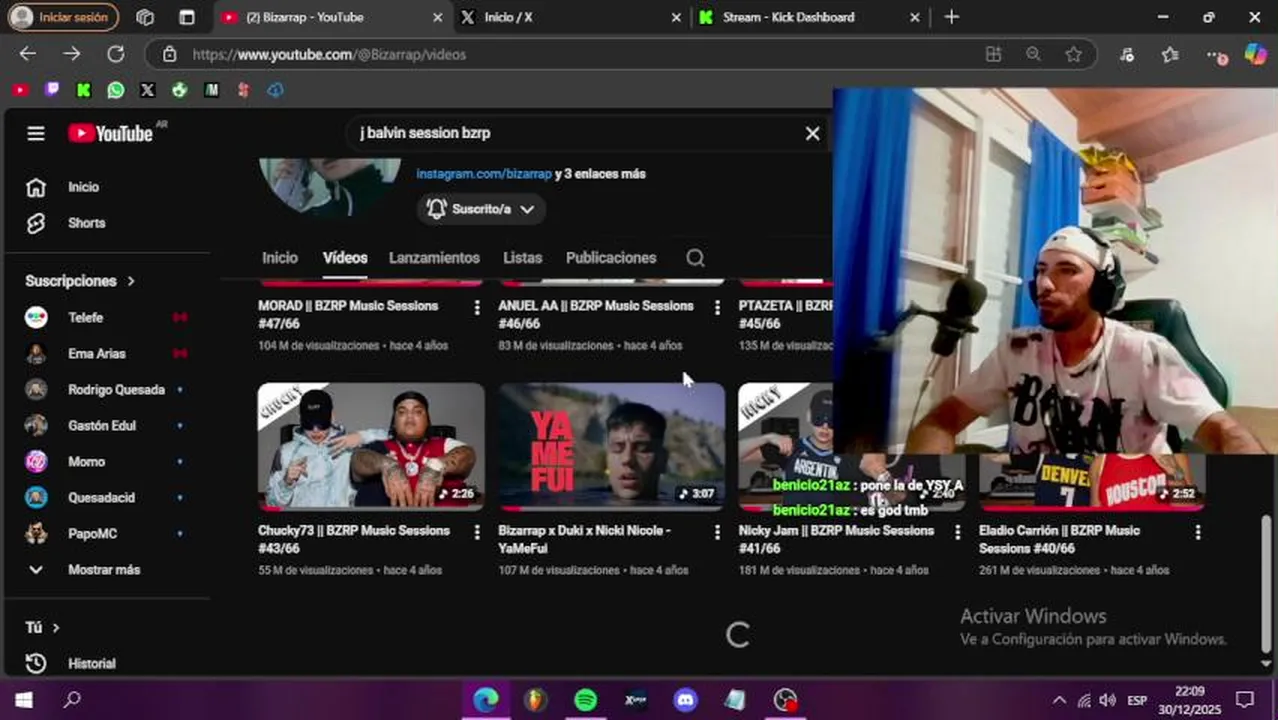The image size is (1278, 720).
Task: Open the YouTube hamburger guide menu
Action: (36, 133)
